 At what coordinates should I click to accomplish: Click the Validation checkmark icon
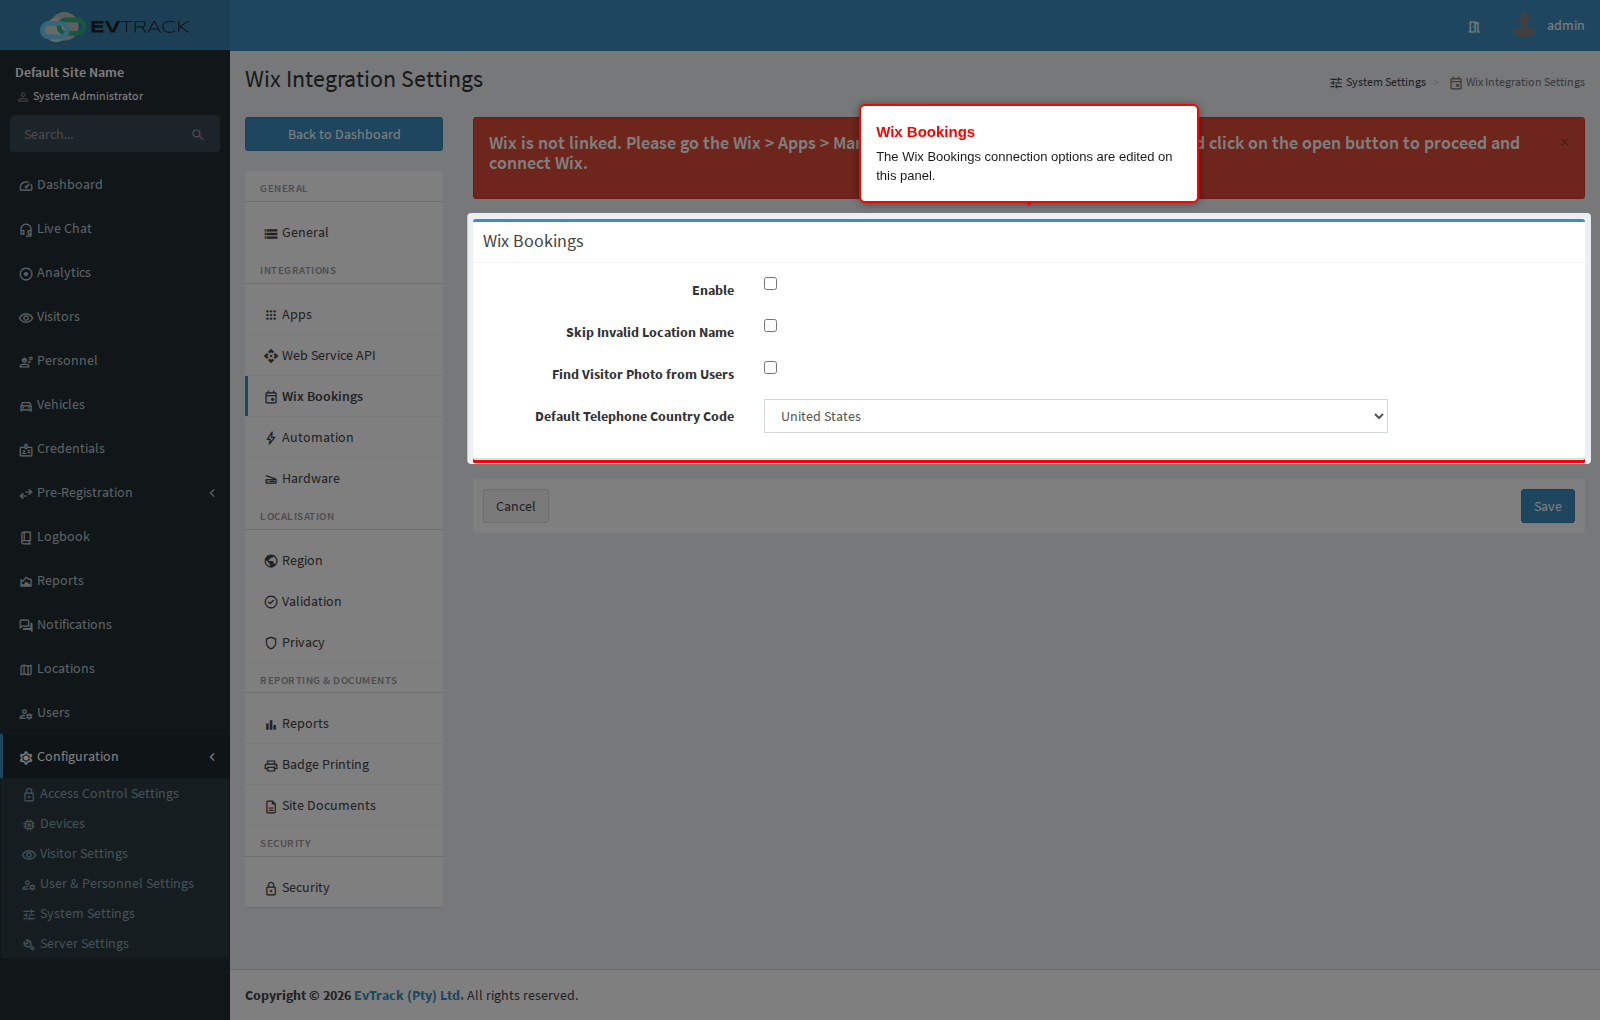pos(271,602)
